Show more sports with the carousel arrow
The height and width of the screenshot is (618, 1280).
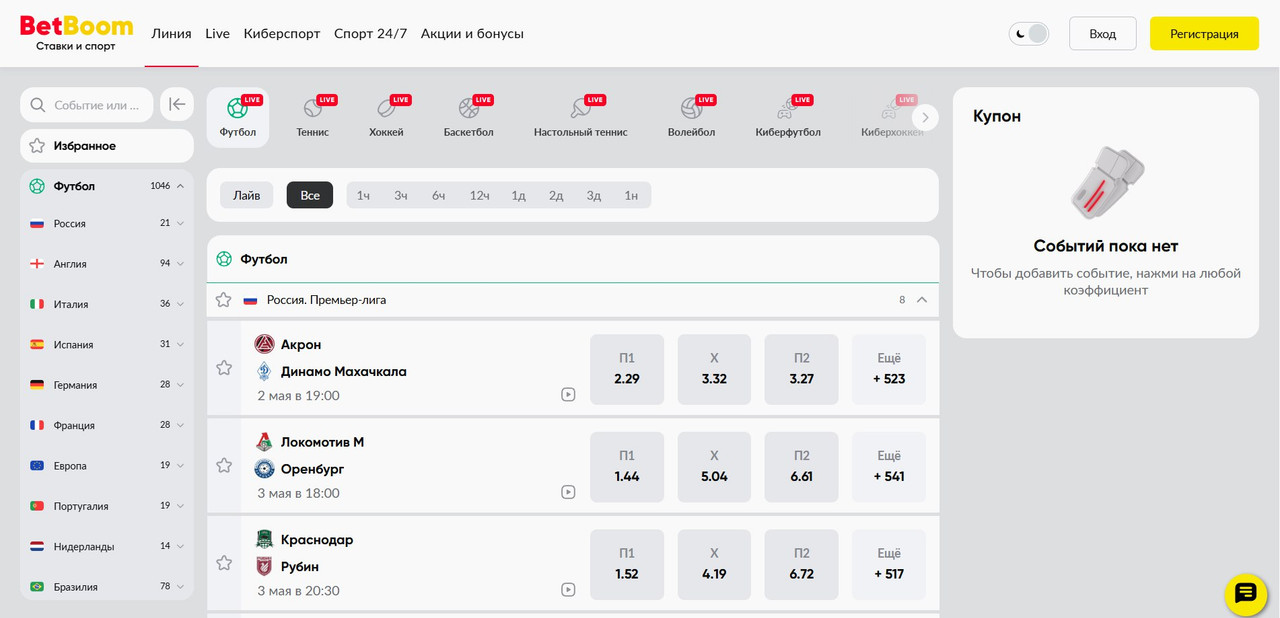(x=925, y=117)
